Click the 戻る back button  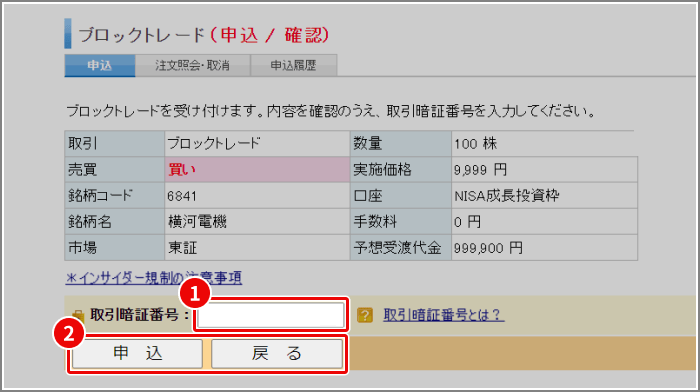pos(277,354)
